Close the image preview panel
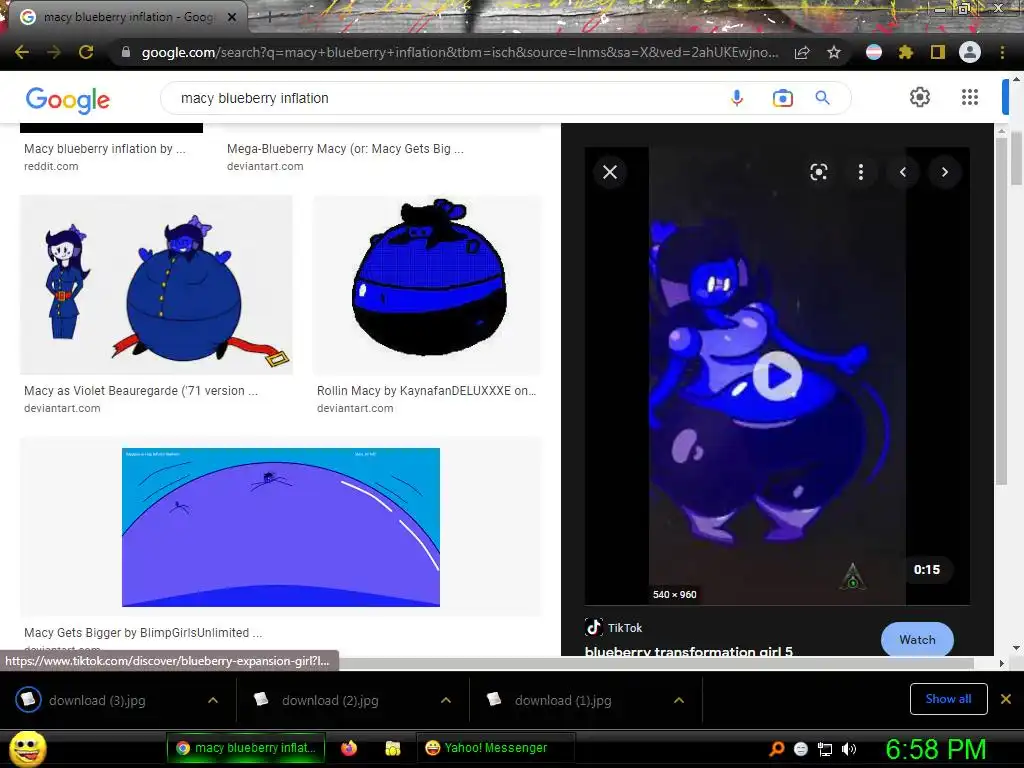Viewport: 1024px width, 768px height. (x=610, y=172)
